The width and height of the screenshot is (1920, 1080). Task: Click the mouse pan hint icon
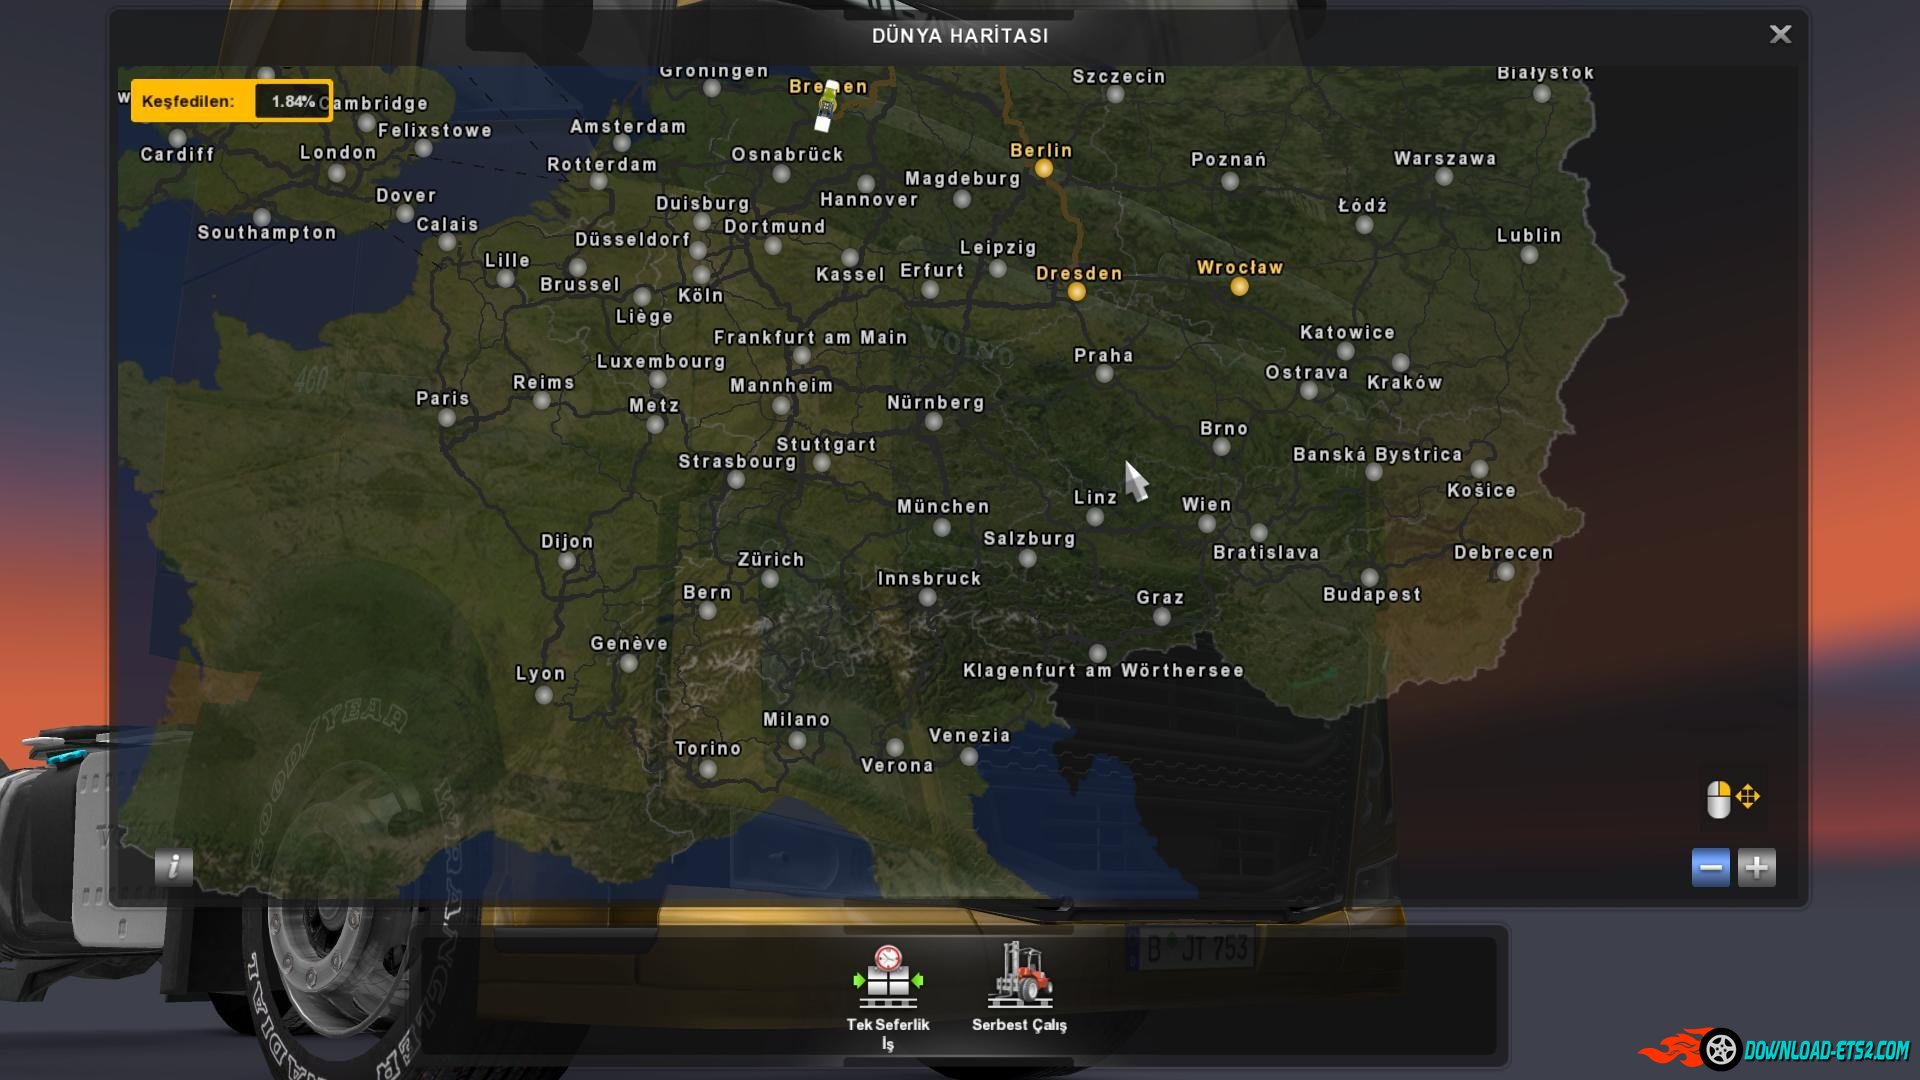tap(1733, 799)
